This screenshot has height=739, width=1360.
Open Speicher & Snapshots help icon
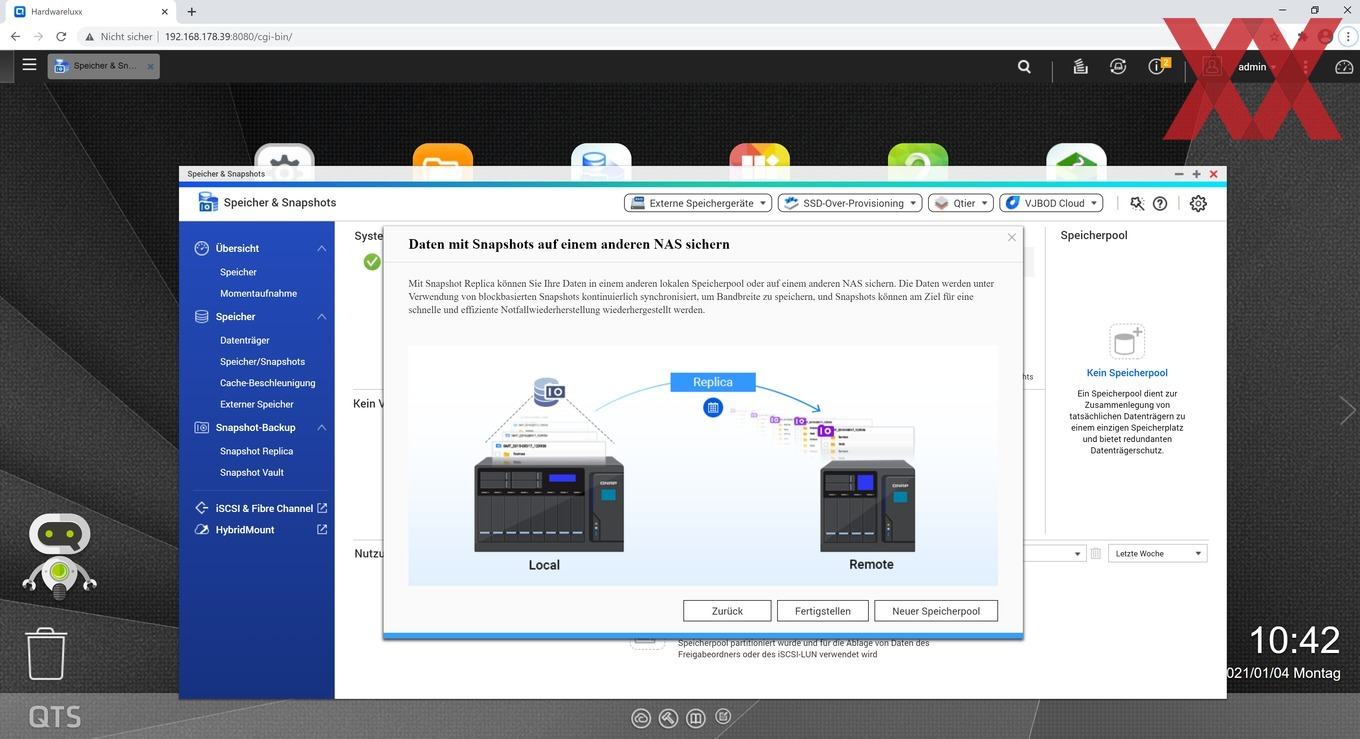[1160, 203]
